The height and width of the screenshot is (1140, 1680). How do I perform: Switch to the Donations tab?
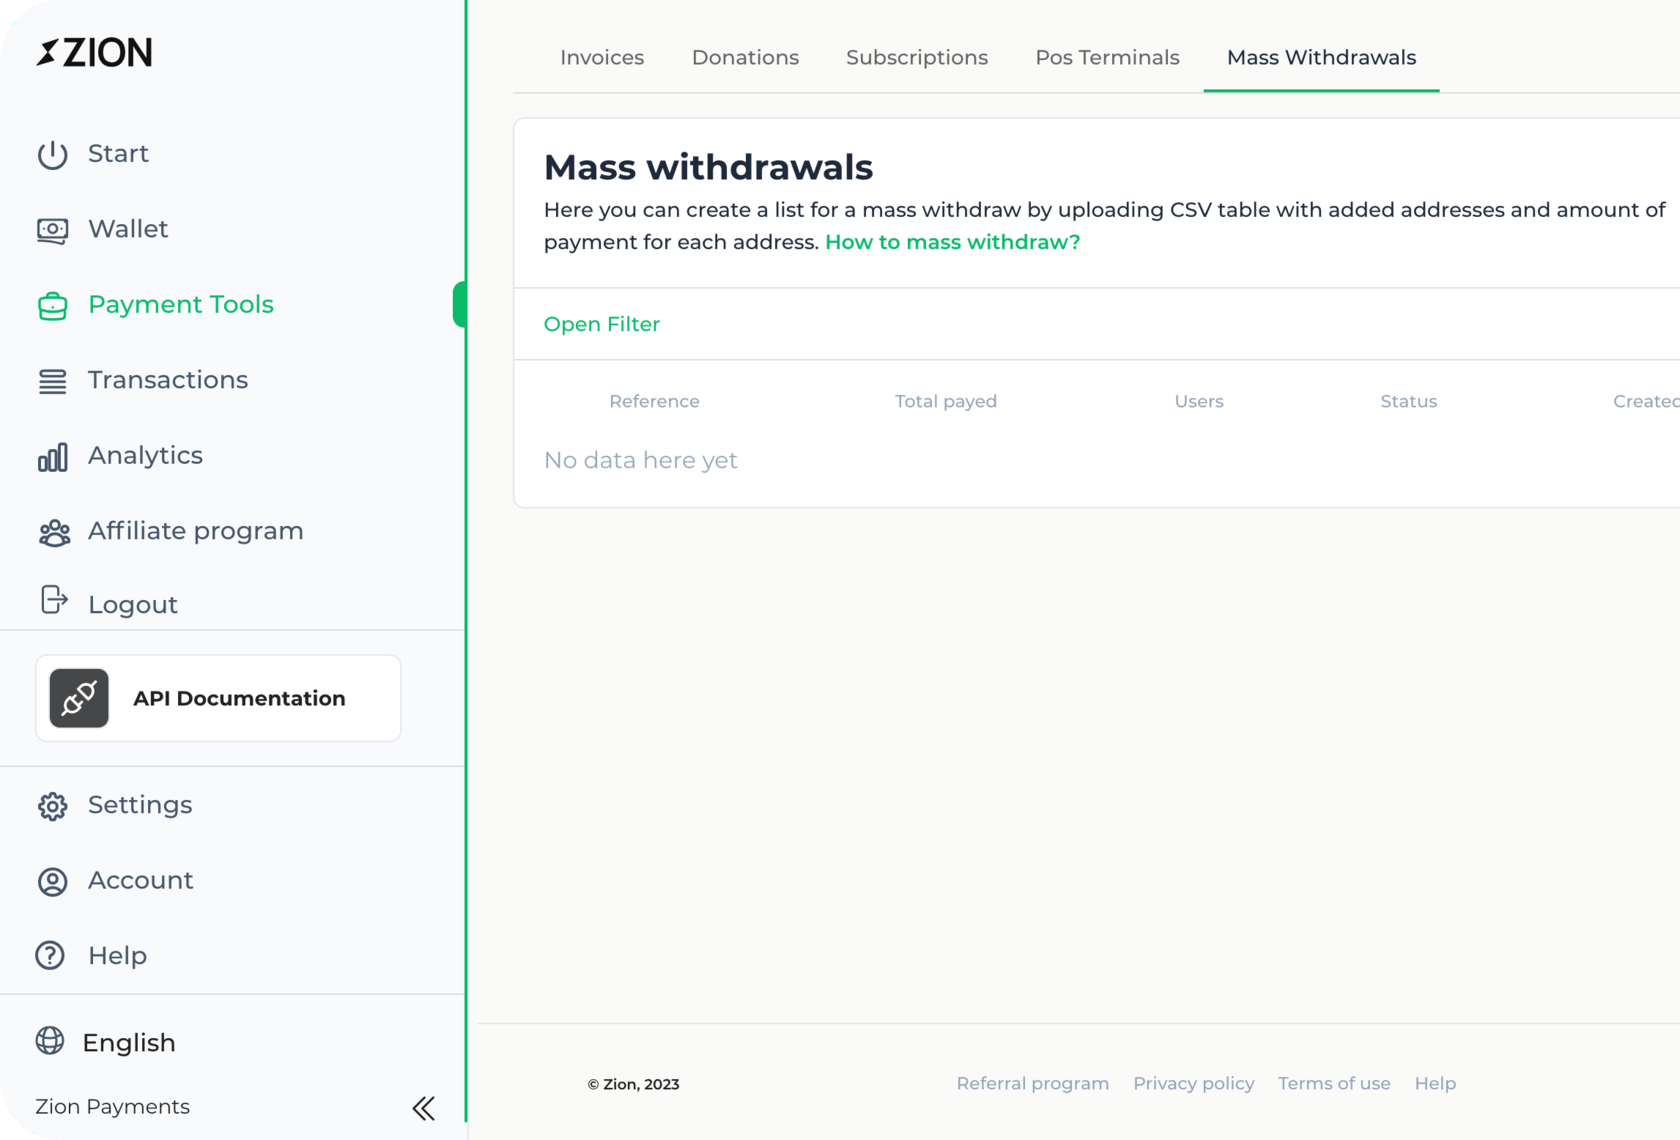point(745,58)
